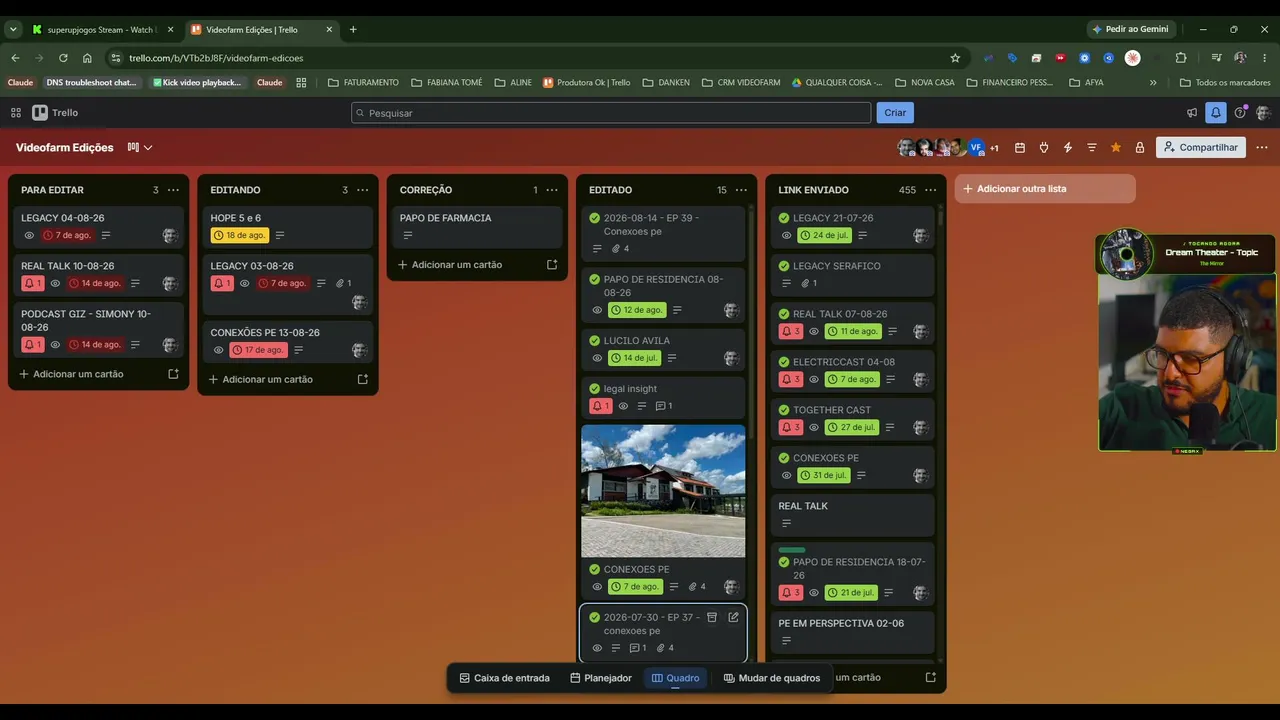The height and width of the screenshot is (720, 1280).
Task: Archive the 2026-07-30 EP 37 card
Action: pyautogui.click(x=712, y=617)
